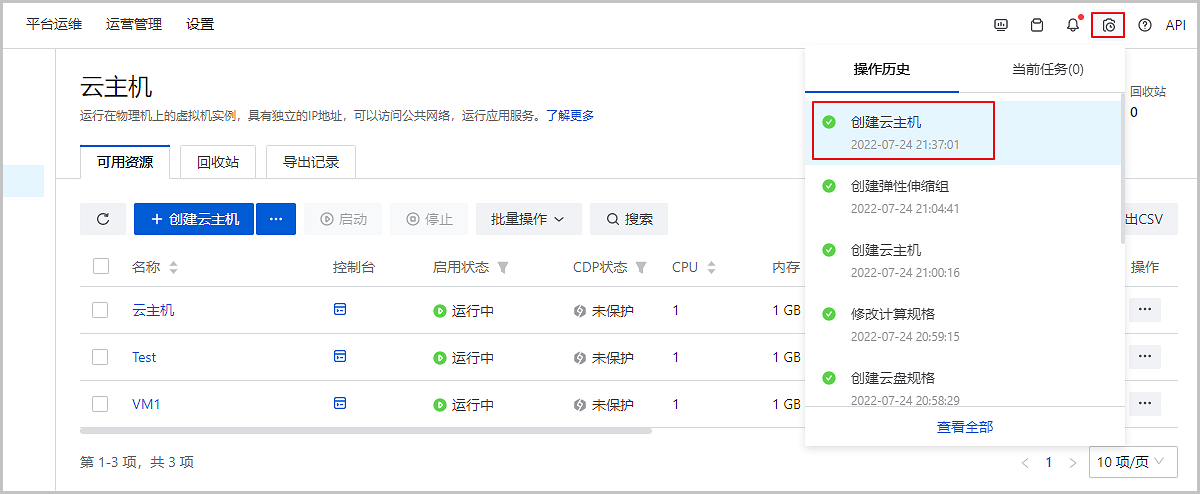This screenshot has height=494, width=1200.
Task: Open console icon for Test VM
Action: 340,357
